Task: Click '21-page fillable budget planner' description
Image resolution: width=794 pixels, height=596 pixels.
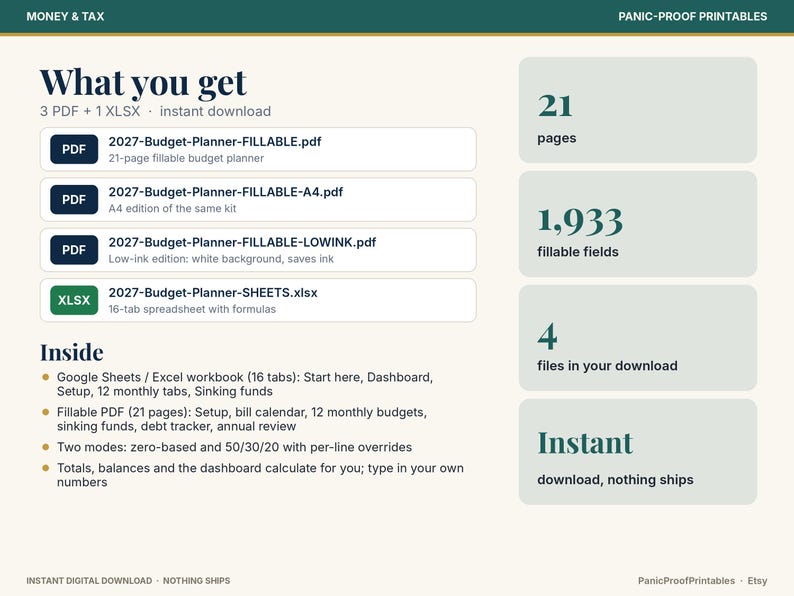Action: tap(186, 158)
